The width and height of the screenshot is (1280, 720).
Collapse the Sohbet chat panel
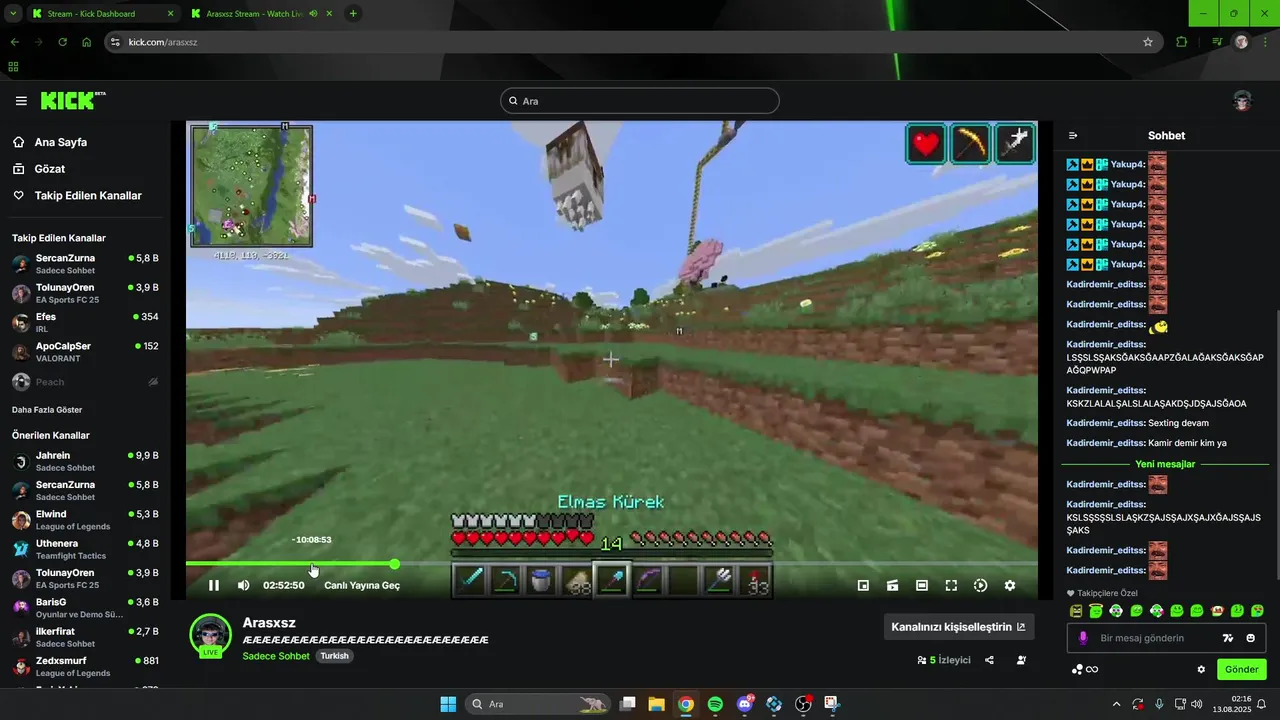point(1073,135)
